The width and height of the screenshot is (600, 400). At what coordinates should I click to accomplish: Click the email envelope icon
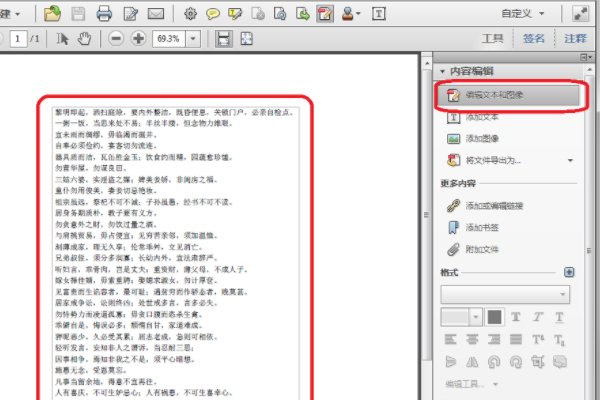tap(155, 13)
